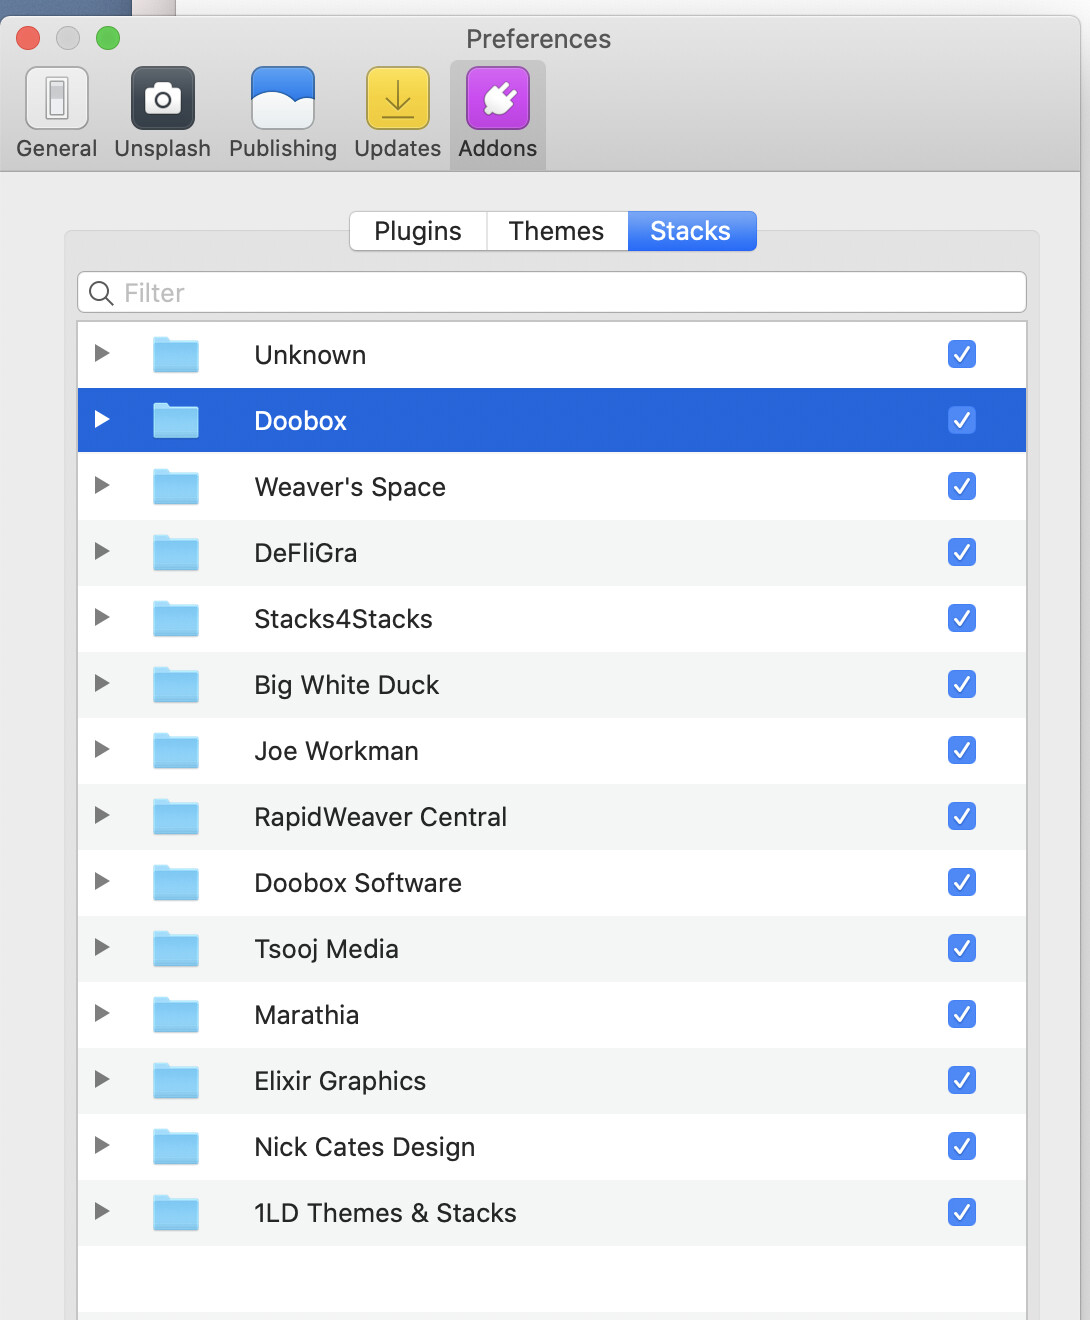Expand the 1LD Themes & Stacks group

(101, 1211)
